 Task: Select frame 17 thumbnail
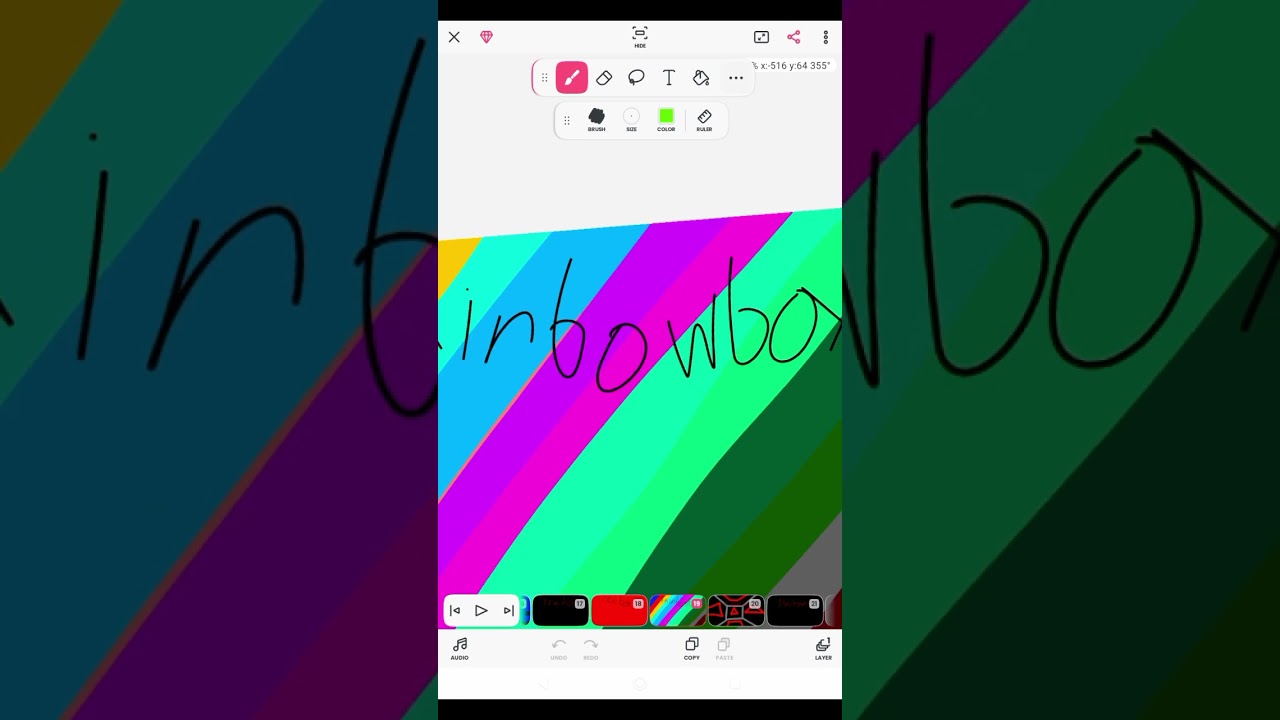[x=561, y=610]
